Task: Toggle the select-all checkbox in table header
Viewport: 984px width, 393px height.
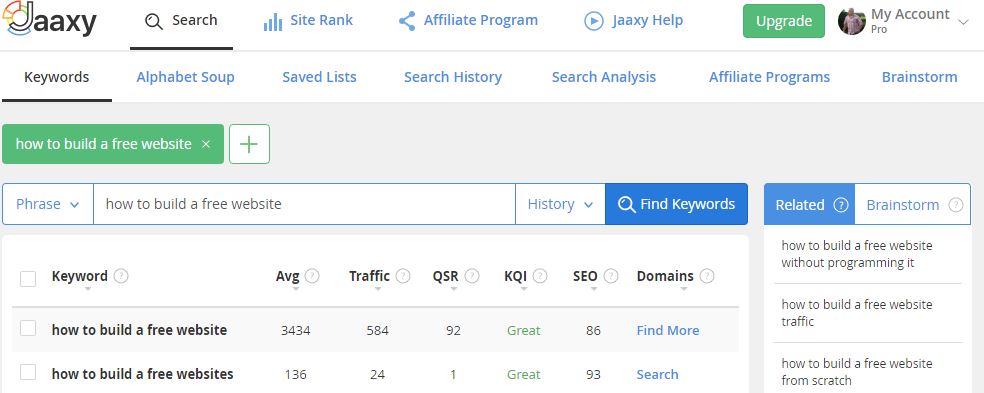Action: [x=28, y=279]
